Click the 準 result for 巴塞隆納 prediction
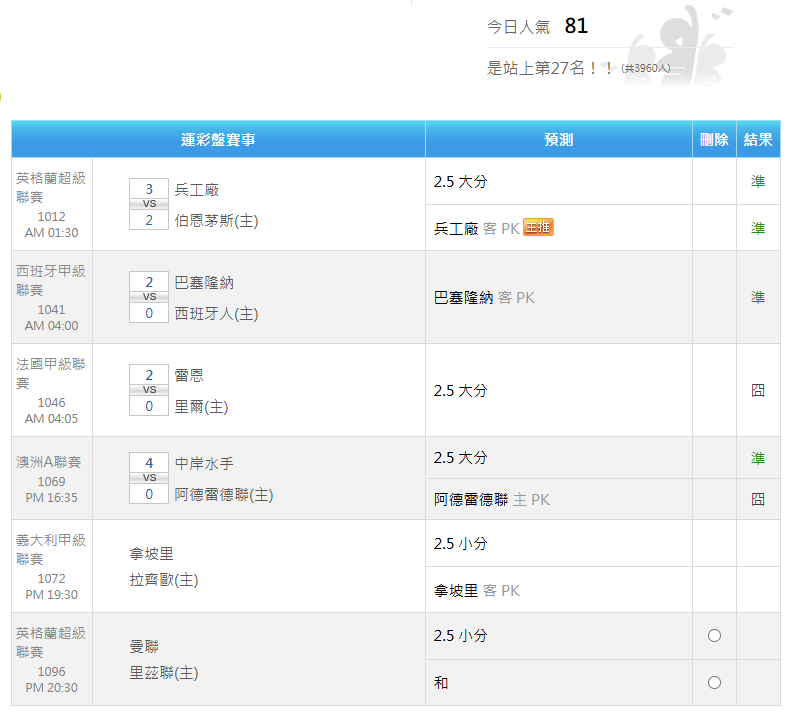 (758, 297)
